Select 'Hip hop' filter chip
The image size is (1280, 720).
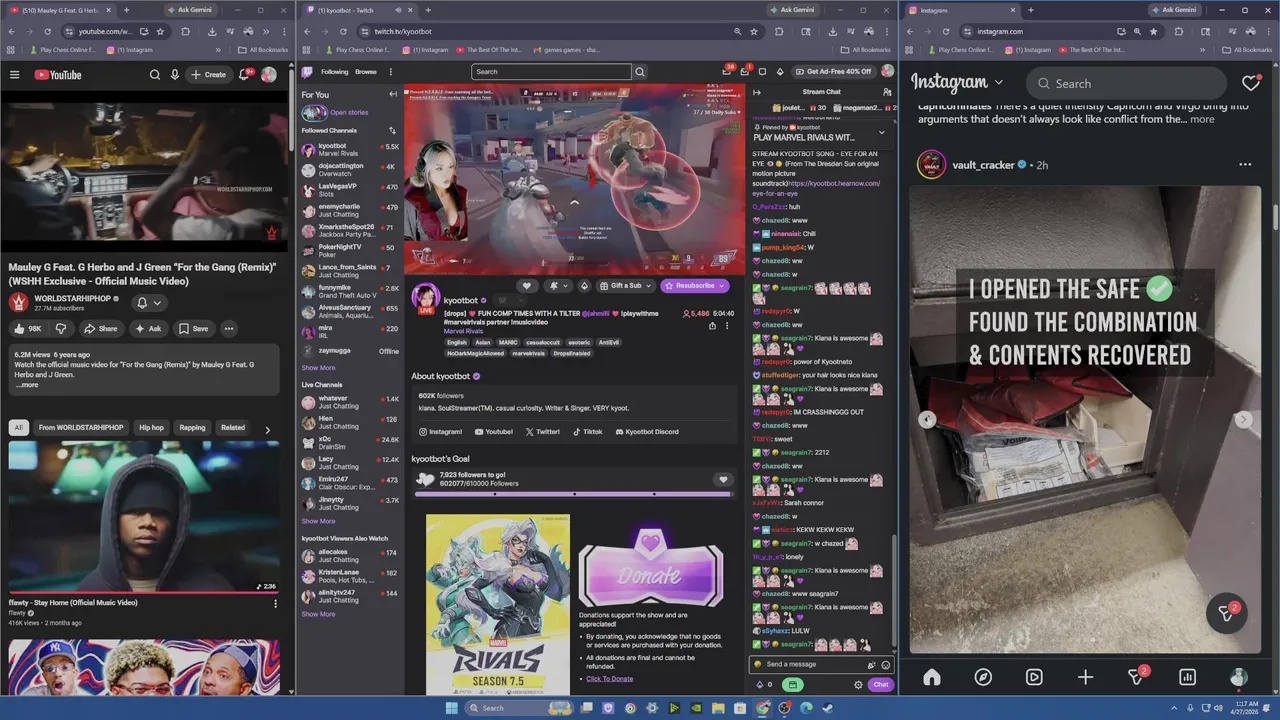point(151,428)
